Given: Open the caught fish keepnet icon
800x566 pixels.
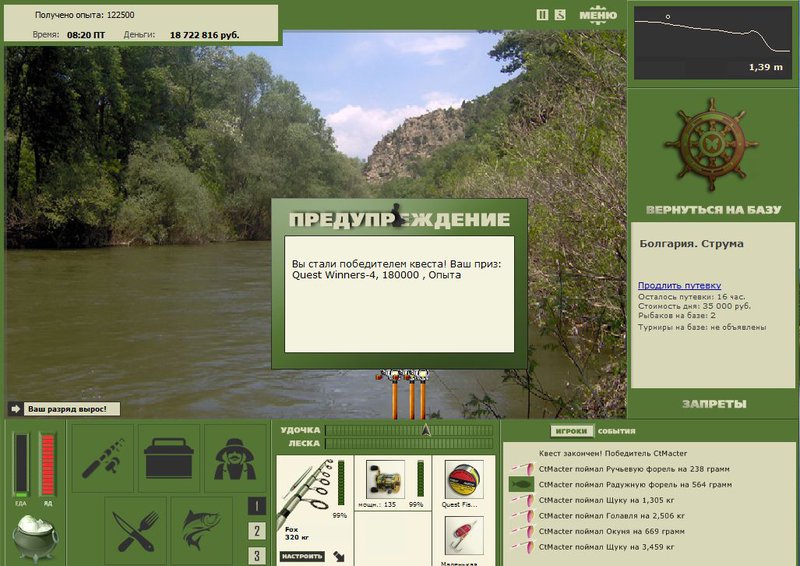Looking at the screenshot, I should click(x=202, y=531).
